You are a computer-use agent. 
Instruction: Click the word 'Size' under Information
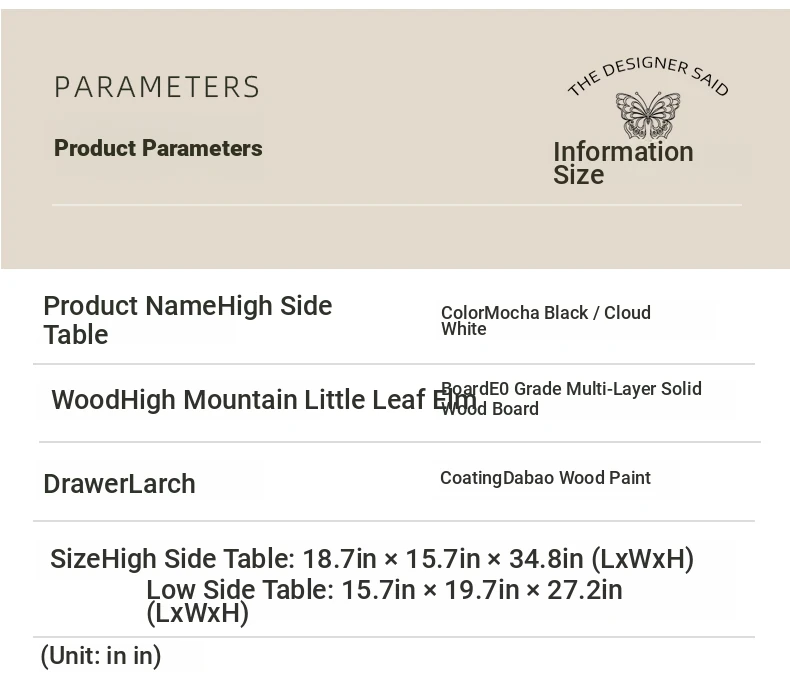[x=578, y=175]
